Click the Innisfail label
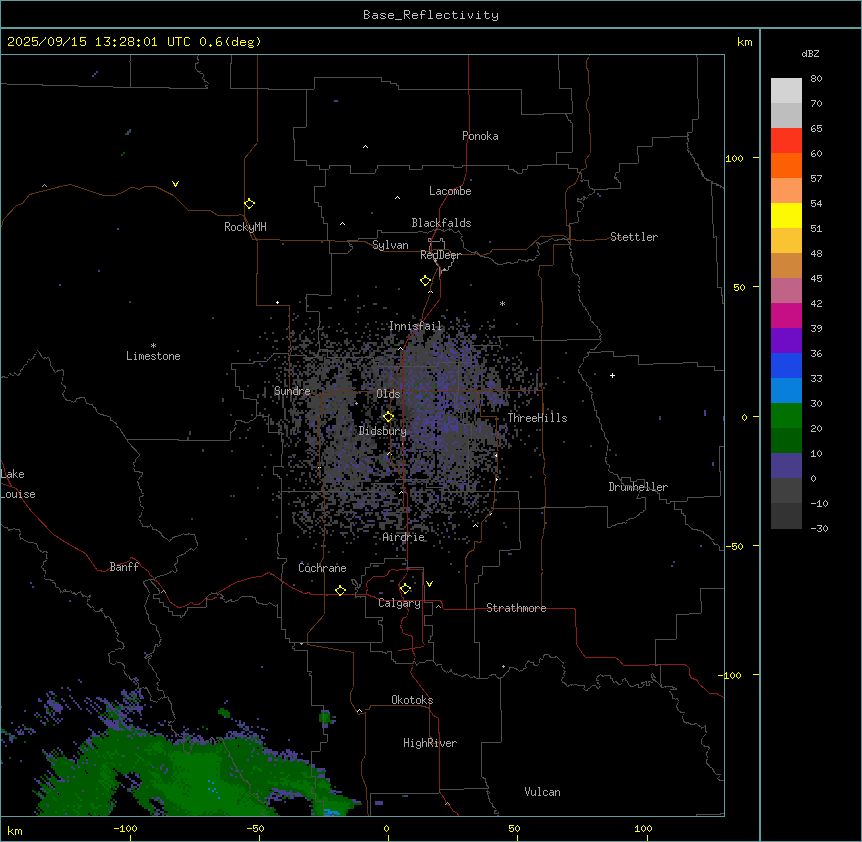Screen dimensions: 862x842 pyautogui.click(x=416, y=326)
